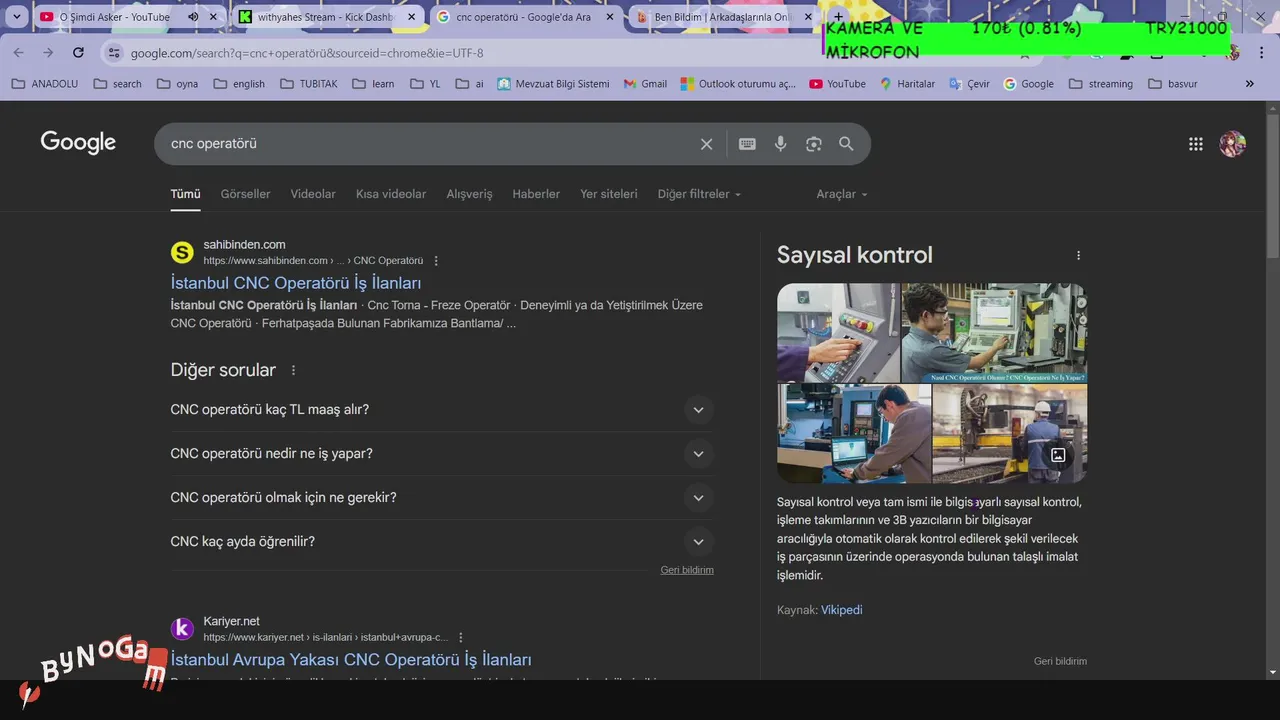Open İstanbul CNC Operatörü İş İlanları link

point(296,283)
